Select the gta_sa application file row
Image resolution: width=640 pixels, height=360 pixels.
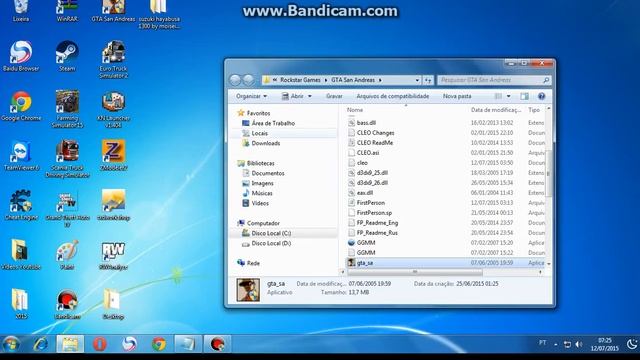pyautogui.click(x=445, y=263)
